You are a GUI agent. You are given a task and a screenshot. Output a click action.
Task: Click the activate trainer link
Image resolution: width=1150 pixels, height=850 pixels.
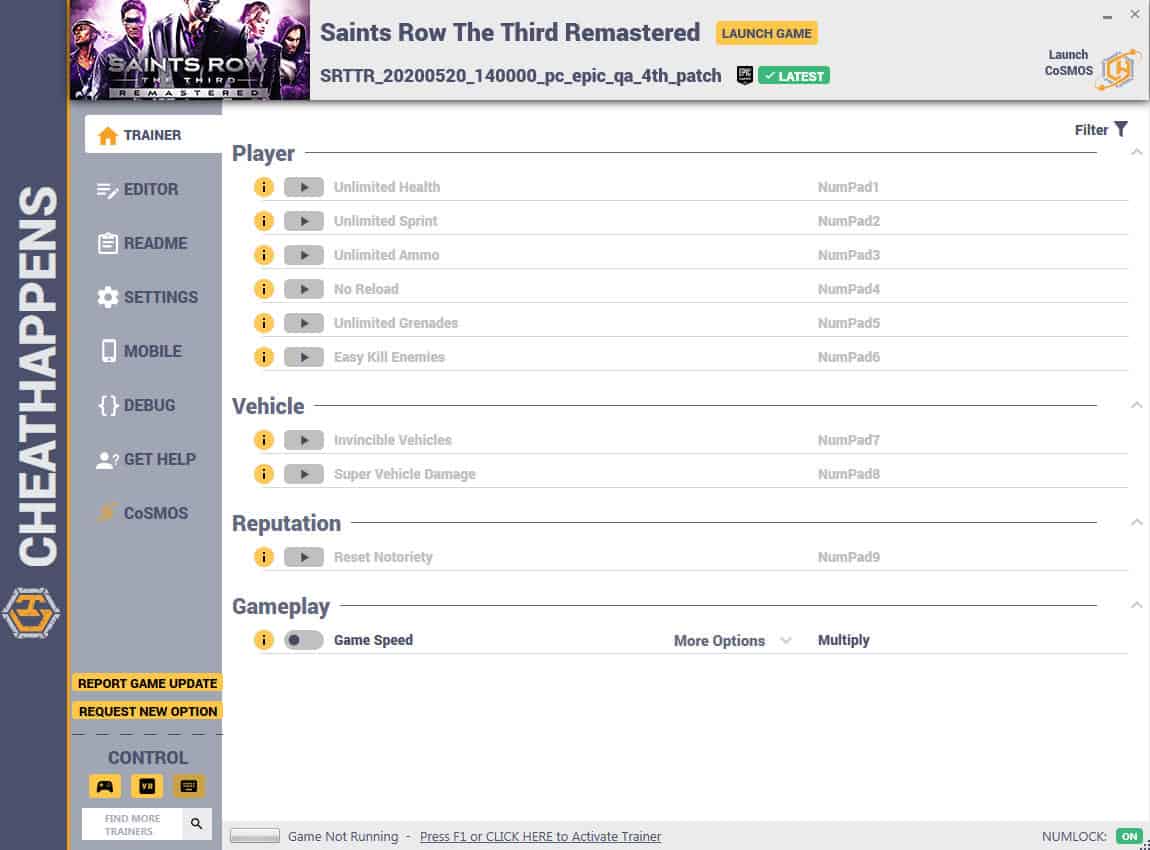541,837
